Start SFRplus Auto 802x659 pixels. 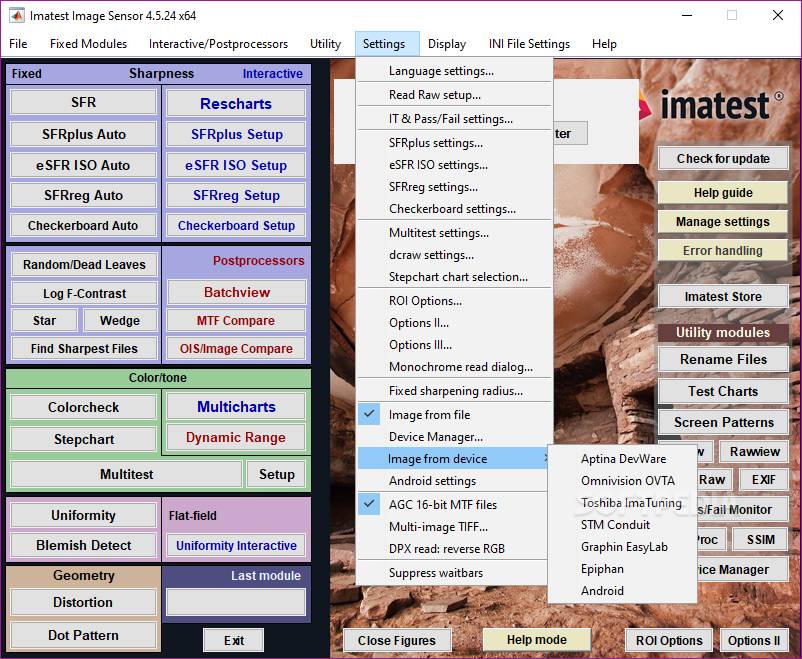click(83, 134)
